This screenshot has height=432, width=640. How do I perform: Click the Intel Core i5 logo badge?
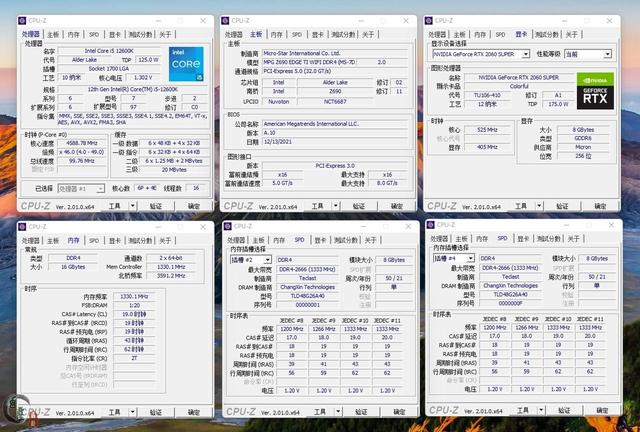pos(186,64)
